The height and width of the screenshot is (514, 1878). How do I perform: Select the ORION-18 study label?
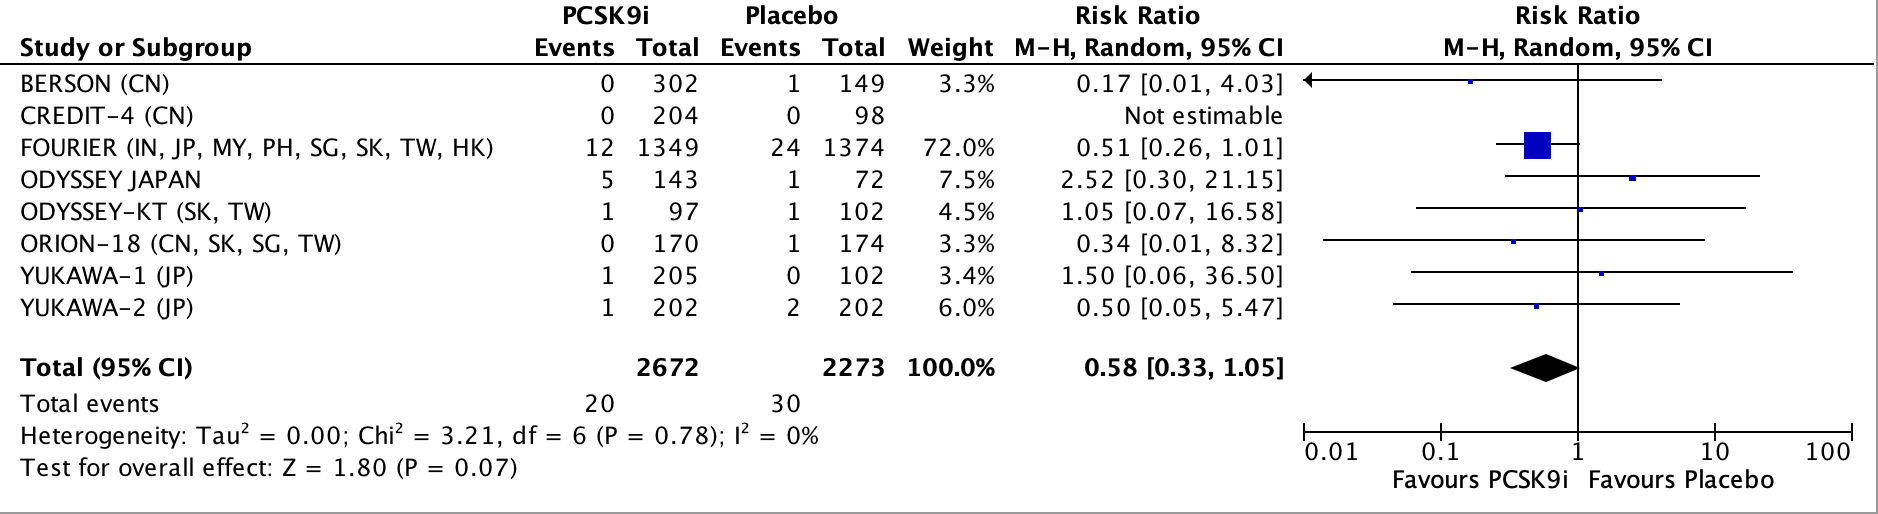[181, 244]
